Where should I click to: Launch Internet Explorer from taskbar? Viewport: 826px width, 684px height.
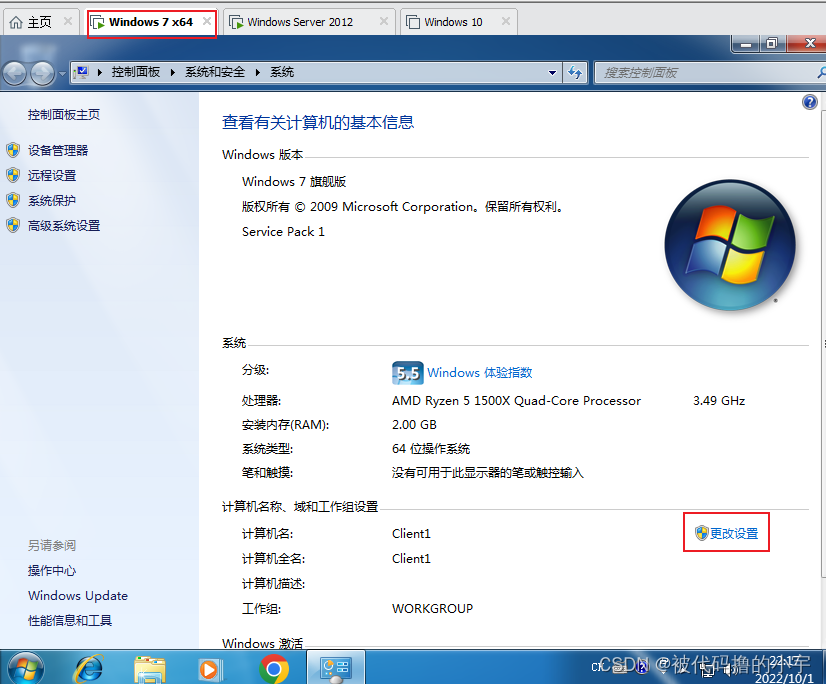(x=88, y=669)
